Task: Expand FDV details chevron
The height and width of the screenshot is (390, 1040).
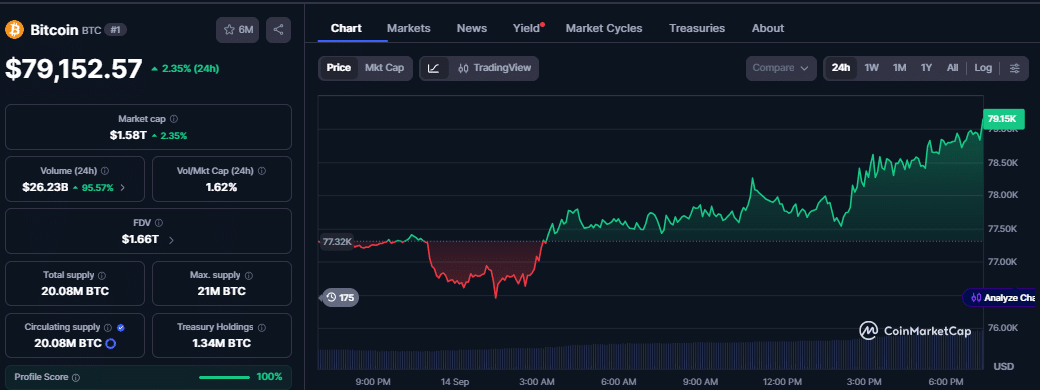Action: pyautogui.click(x=171, y=240)
